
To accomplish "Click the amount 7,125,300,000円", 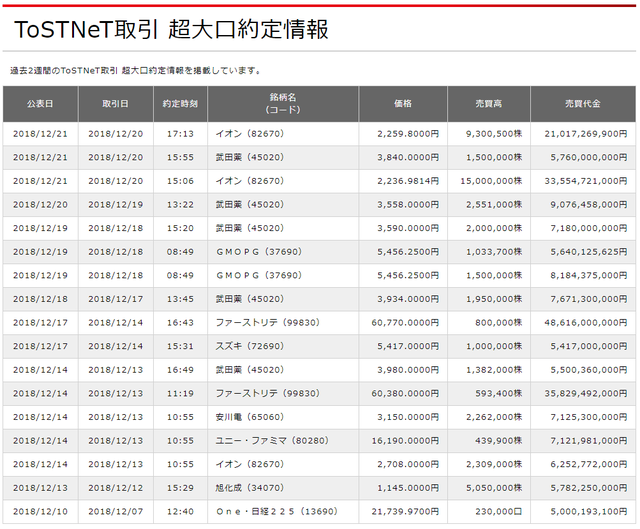I will coord(589,417).
